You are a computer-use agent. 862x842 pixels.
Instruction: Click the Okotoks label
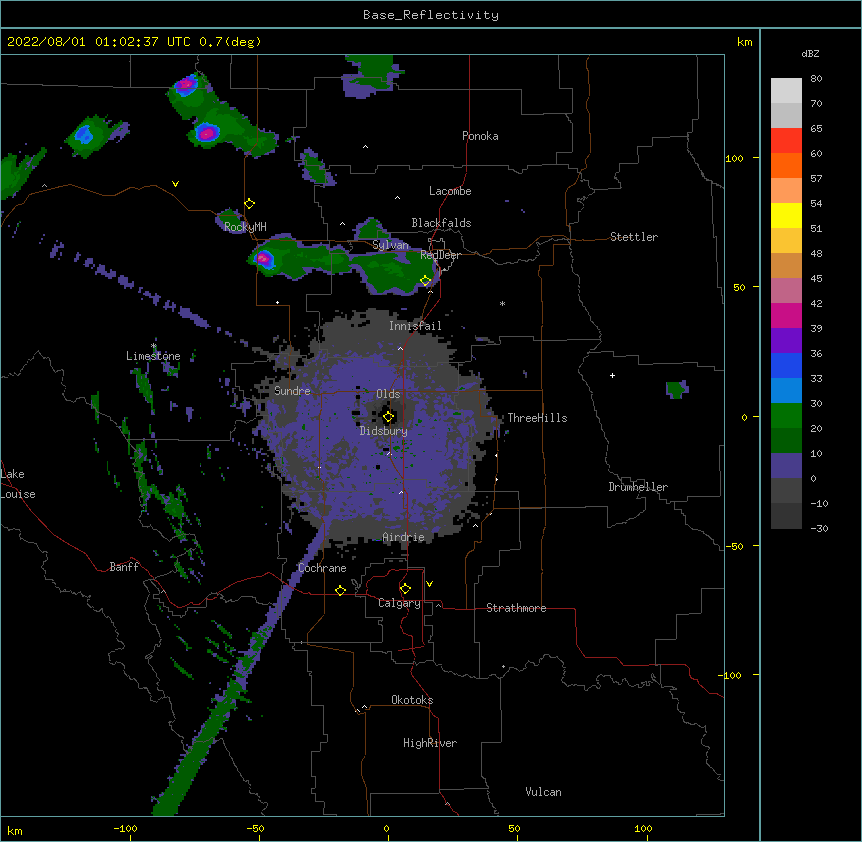[x=412, y=700]
